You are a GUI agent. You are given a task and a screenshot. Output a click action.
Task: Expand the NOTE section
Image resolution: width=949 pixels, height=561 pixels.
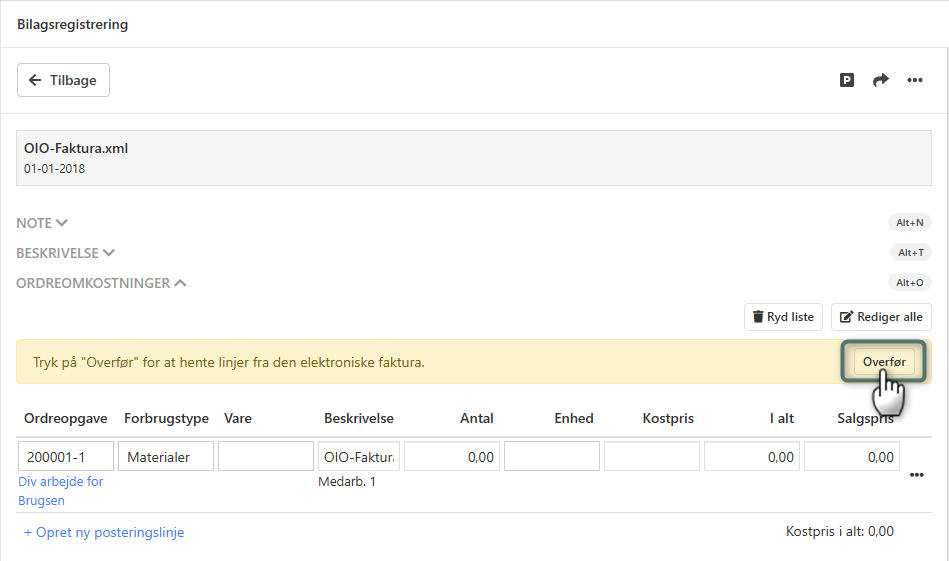(x=42, y=223)
